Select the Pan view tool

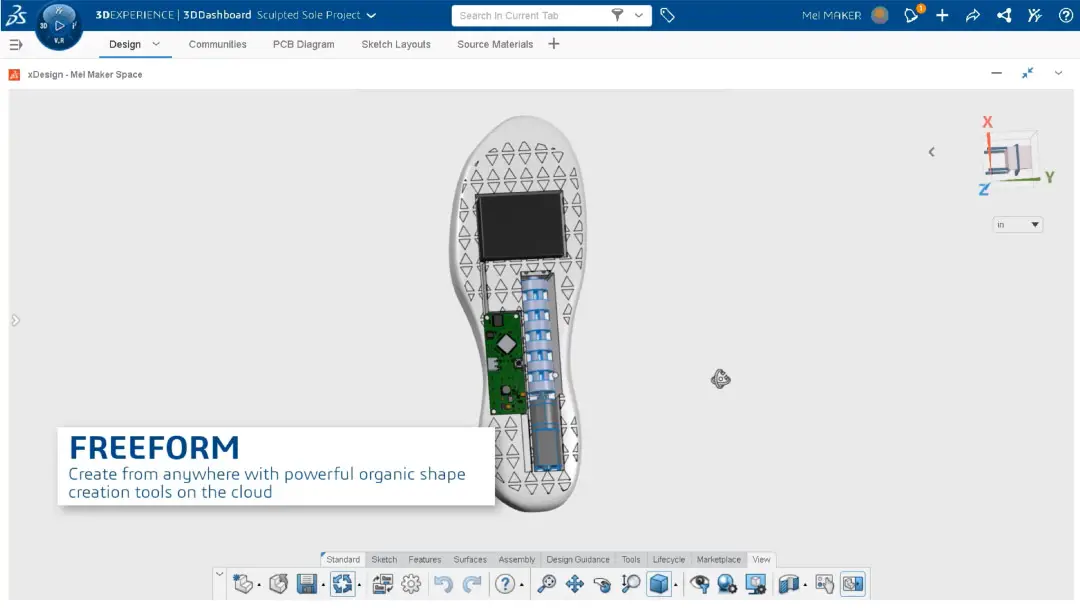(574, 583)
